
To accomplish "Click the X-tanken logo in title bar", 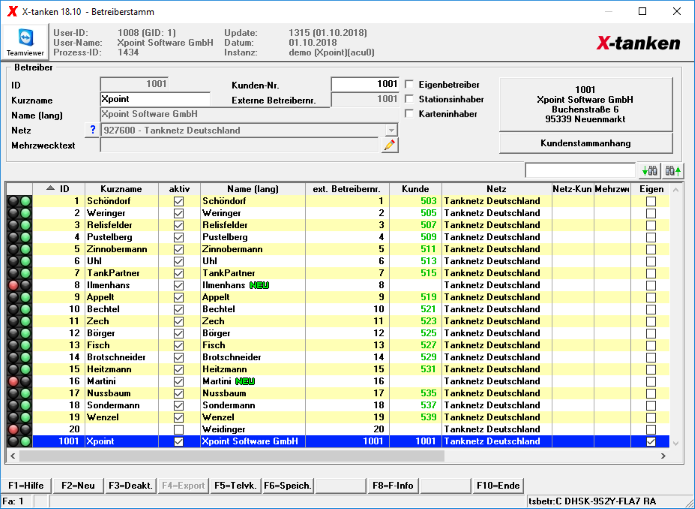I will point(12,12).
